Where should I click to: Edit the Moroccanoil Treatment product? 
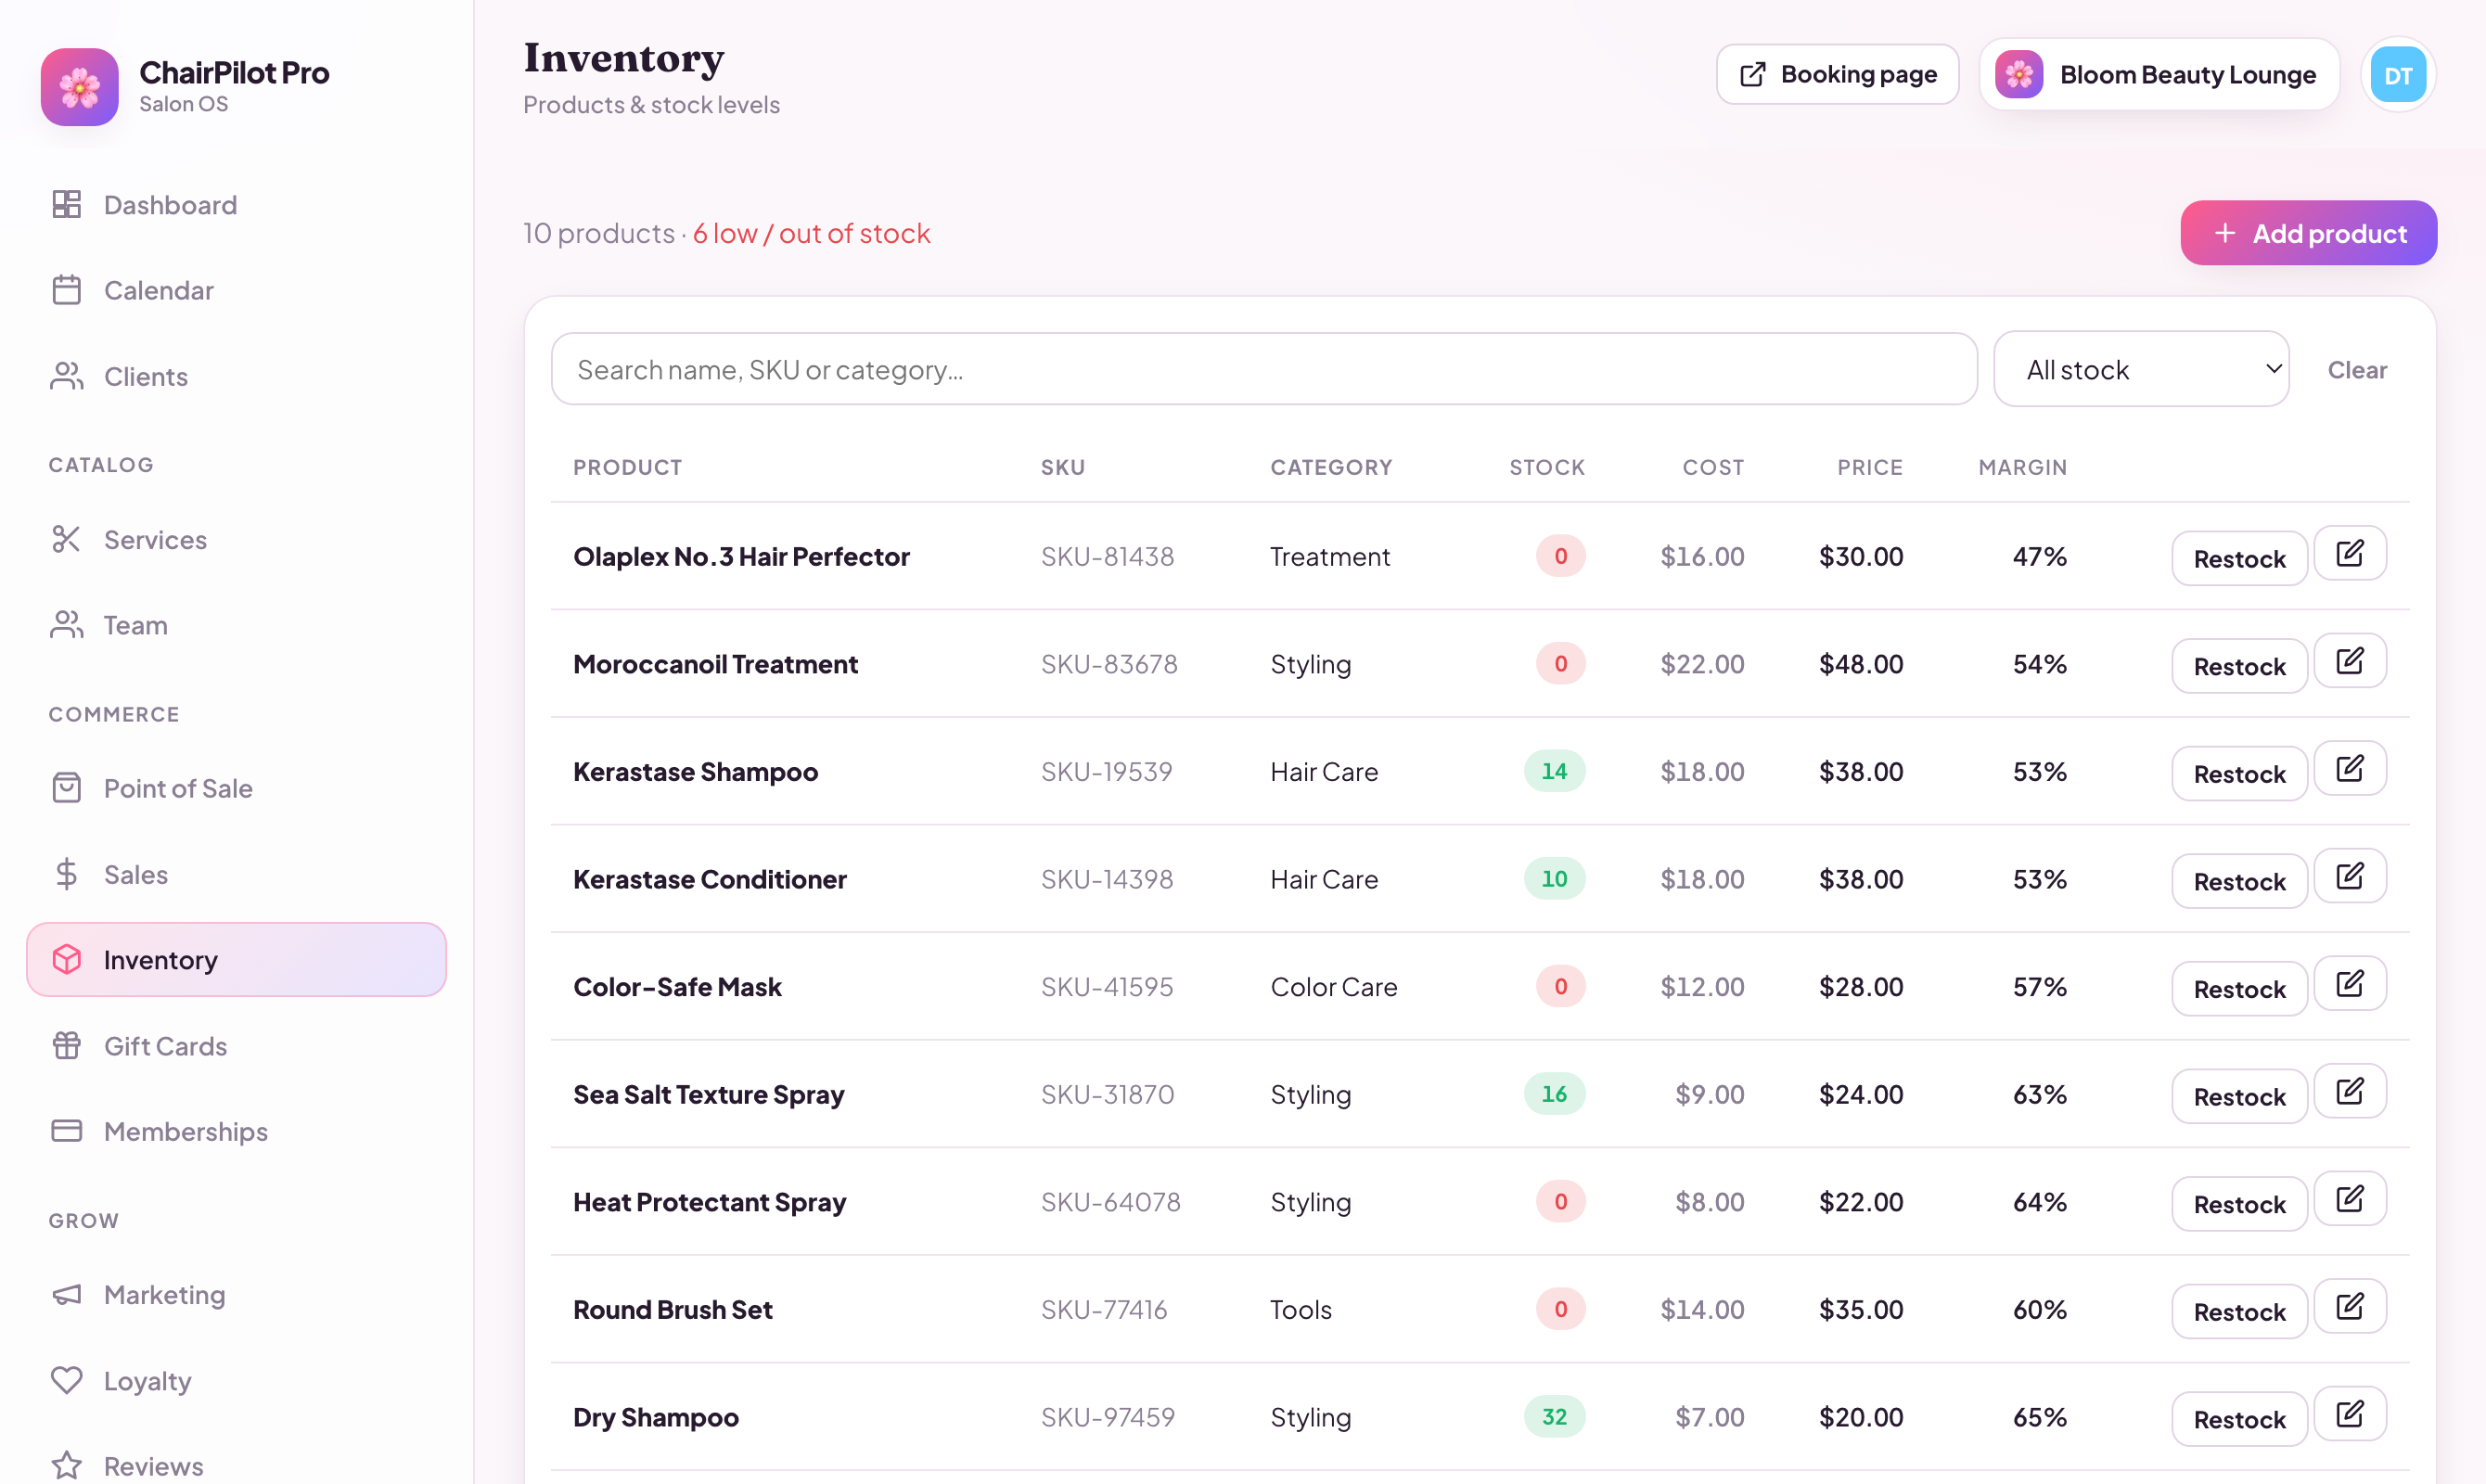[x=2350, y=661]
